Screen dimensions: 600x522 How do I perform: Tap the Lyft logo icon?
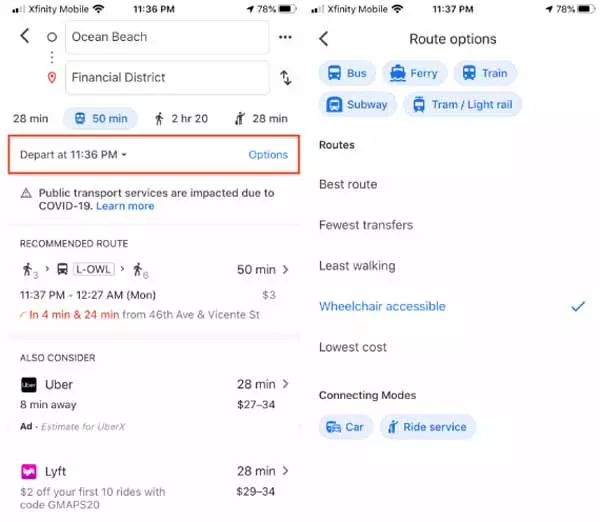click(29, 471)
